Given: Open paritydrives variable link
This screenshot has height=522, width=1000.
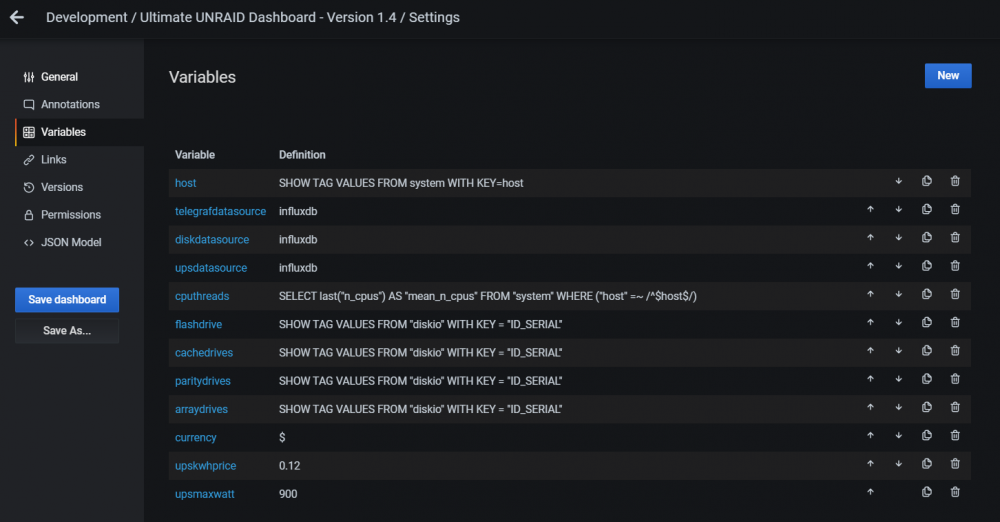Looking at the screenshot, I should tap(203, 381).
